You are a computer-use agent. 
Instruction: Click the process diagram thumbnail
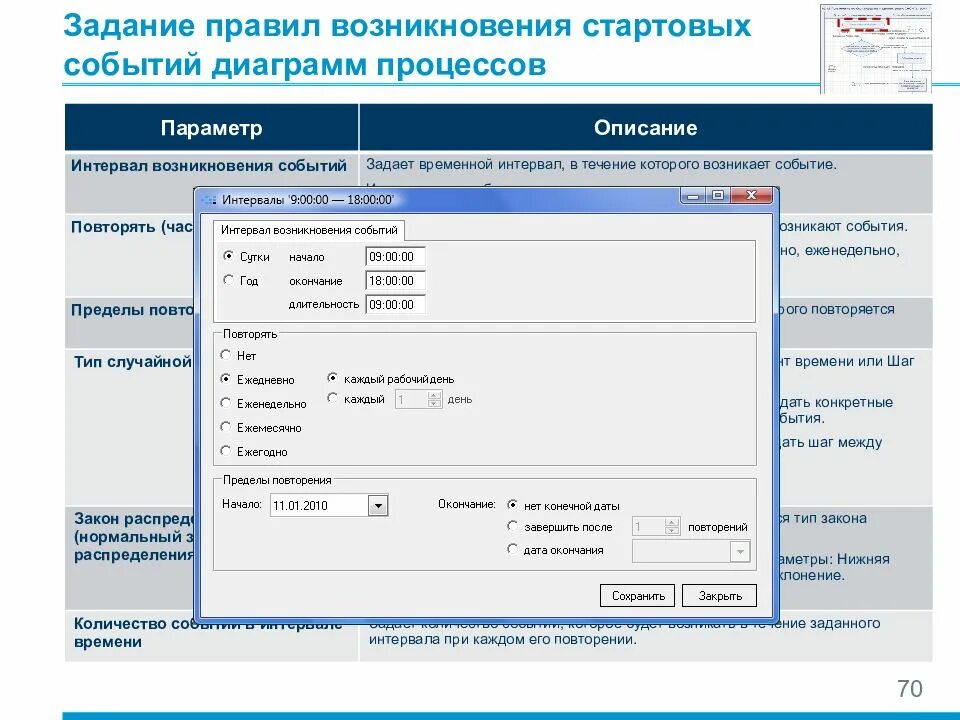876,49
